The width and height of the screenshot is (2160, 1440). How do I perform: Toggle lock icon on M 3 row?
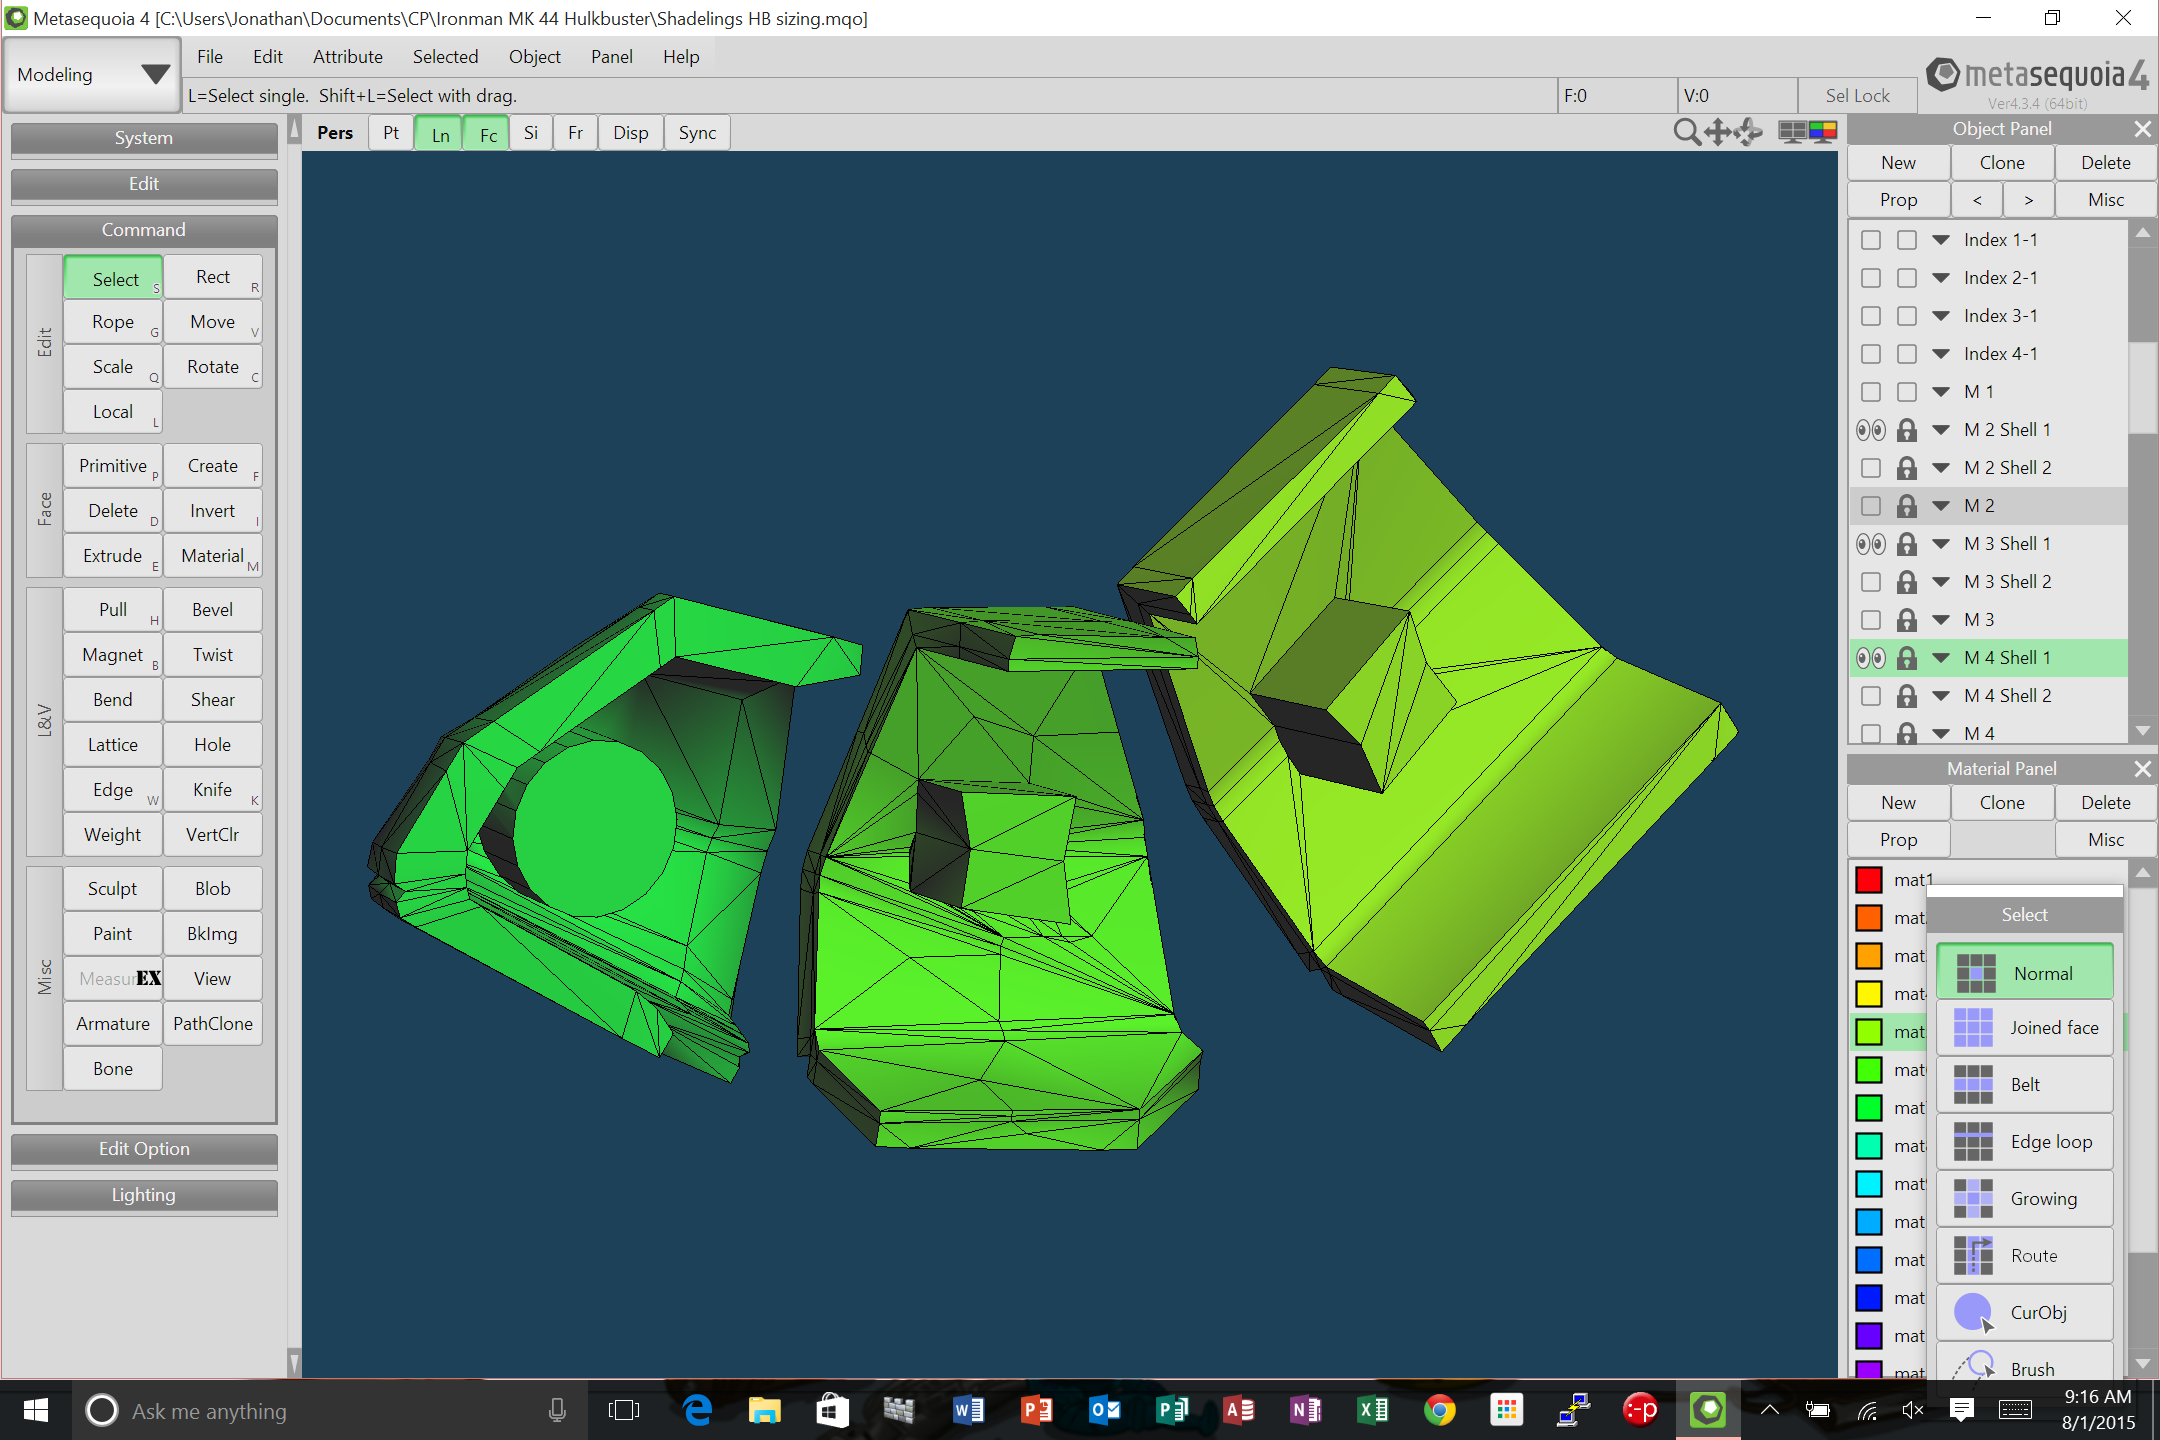[x=1907, y=620]
